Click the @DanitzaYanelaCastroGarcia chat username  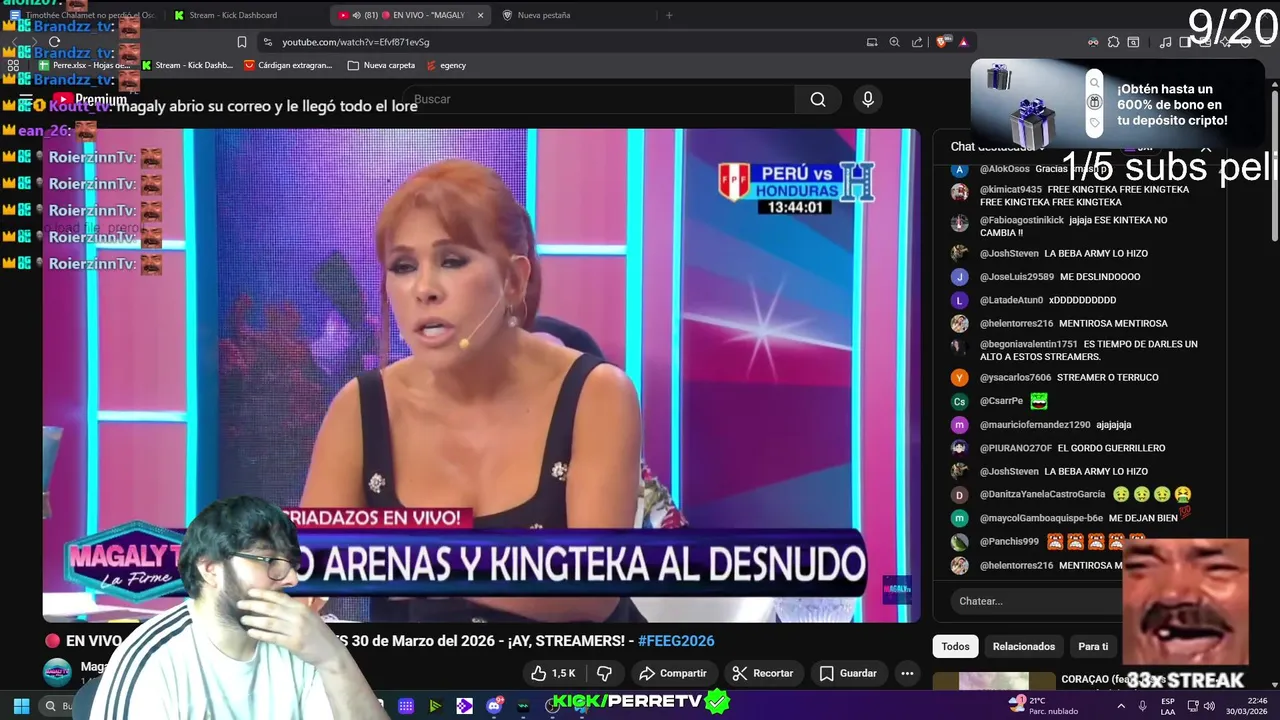click(1042, 494)
